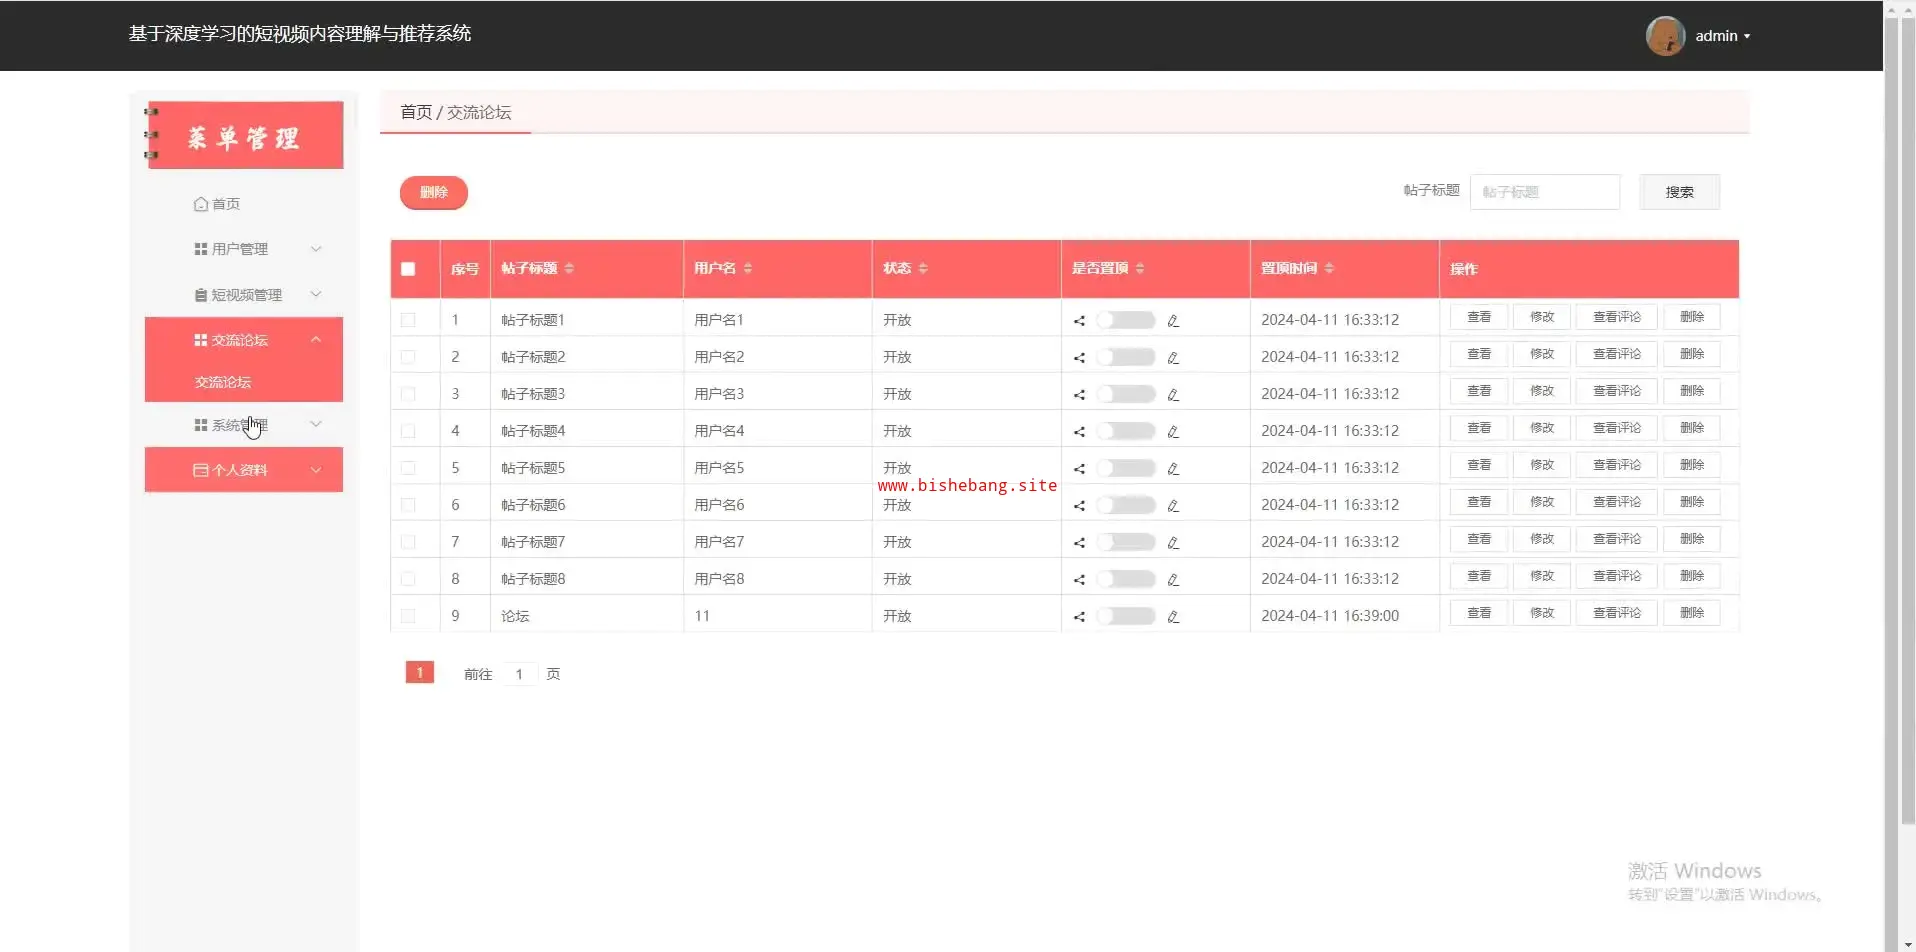Click the edit pencil icon in row 3

coord(1173,395)
